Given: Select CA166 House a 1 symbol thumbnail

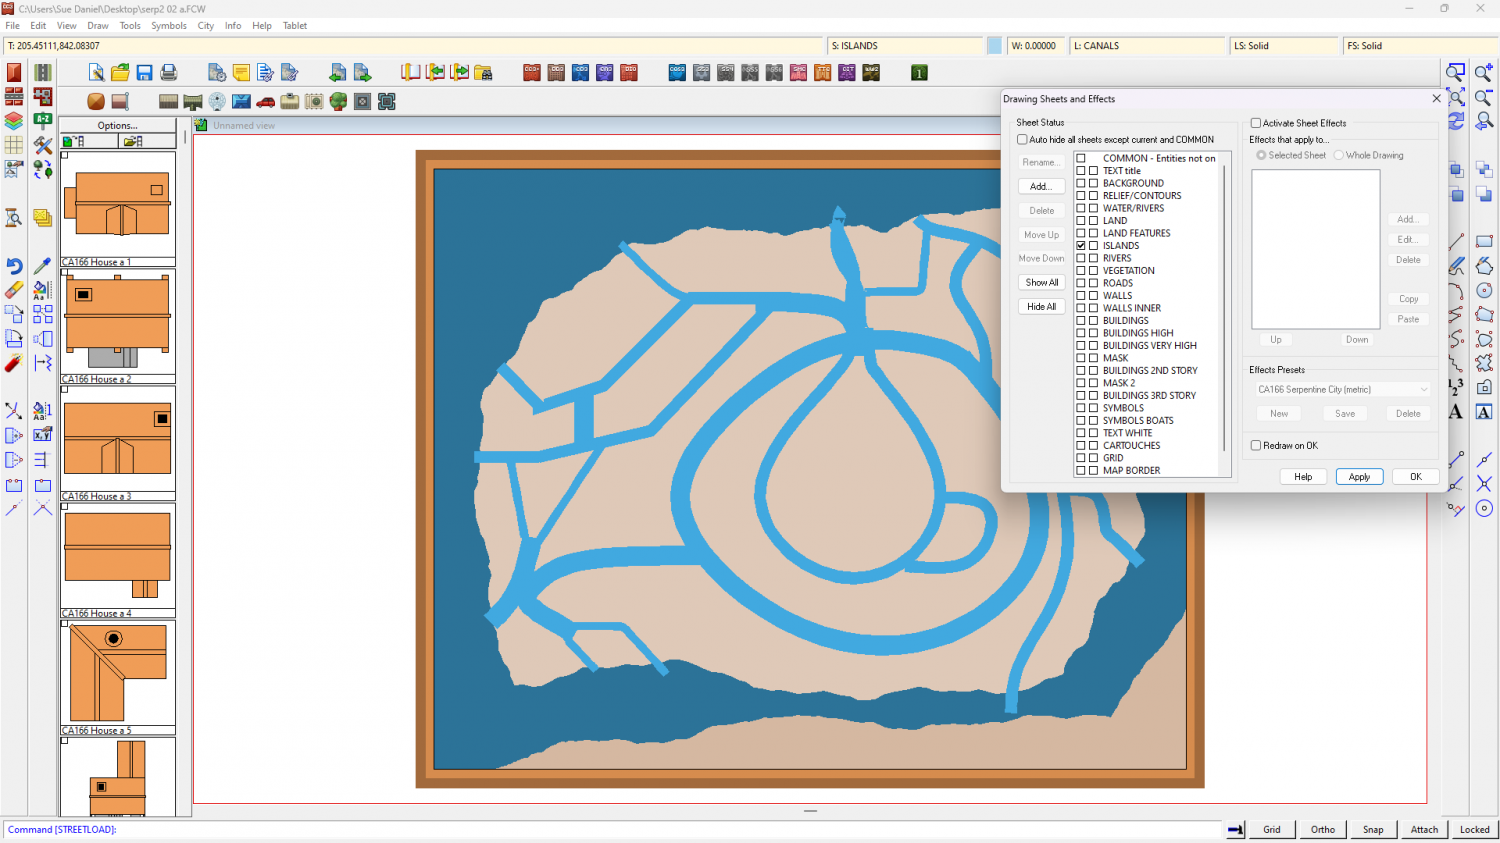Looking at the screenshot, I should point(118,209).
